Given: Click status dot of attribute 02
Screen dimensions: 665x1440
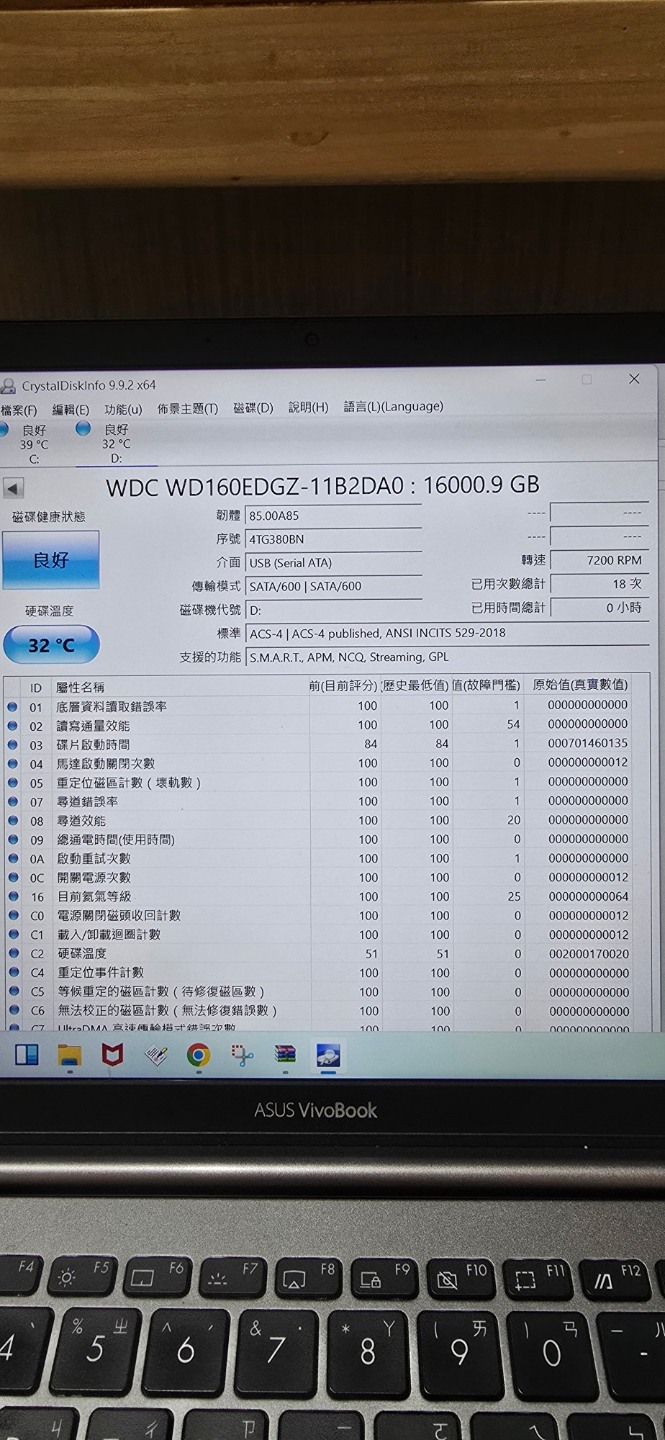Looking at the screenshot, I should [x=13, y=725].
